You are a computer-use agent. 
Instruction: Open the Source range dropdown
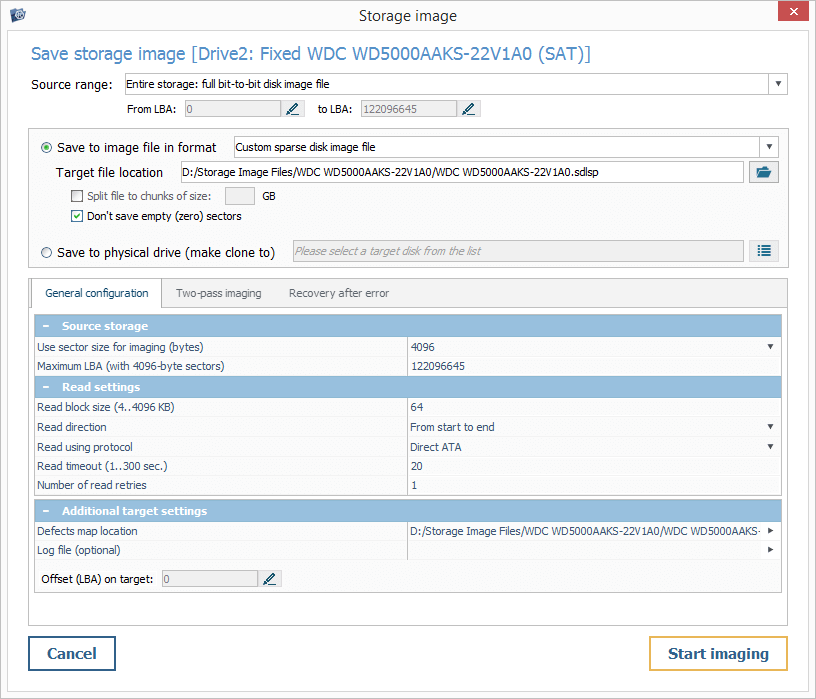coord(778,84)
